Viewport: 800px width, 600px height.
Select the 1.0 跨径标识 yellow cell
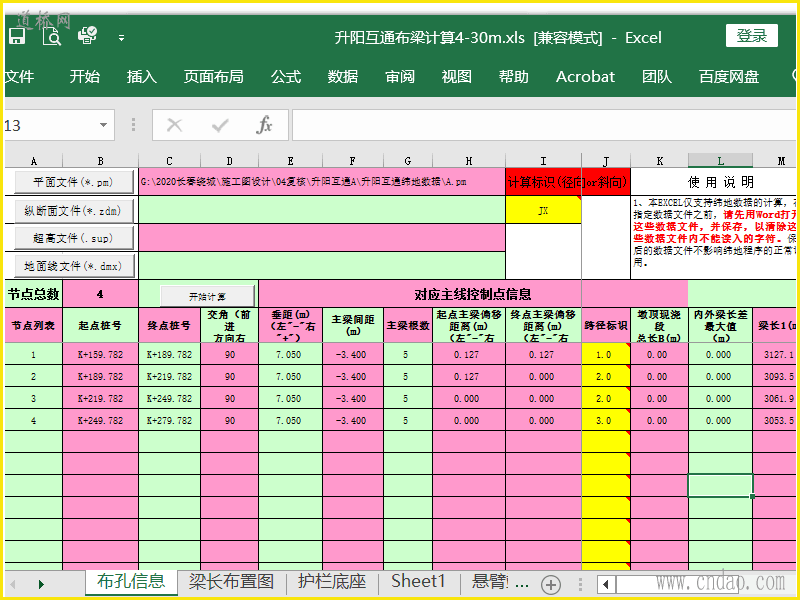(x=606, y=355)
